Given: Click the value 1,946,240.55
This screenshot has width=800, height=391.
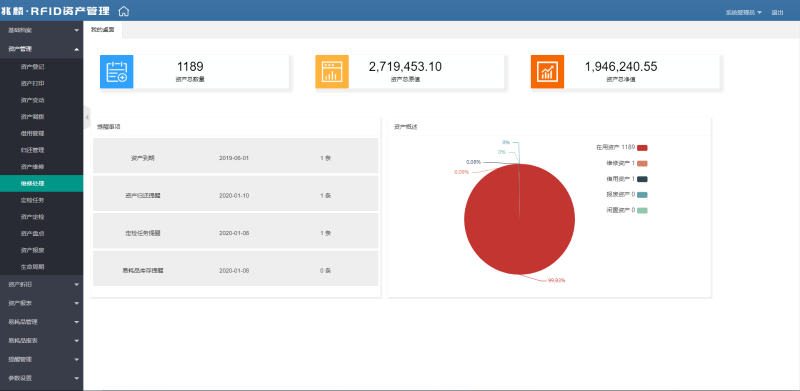Looking at the screenshot, I should tap(621, 67).
